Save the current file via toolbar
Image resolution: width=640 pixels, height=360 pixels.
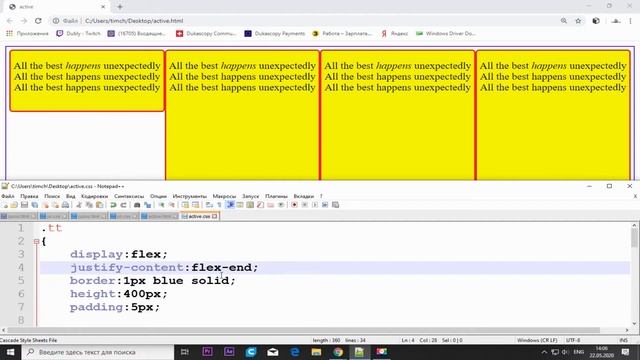click(x=24, y=205)
